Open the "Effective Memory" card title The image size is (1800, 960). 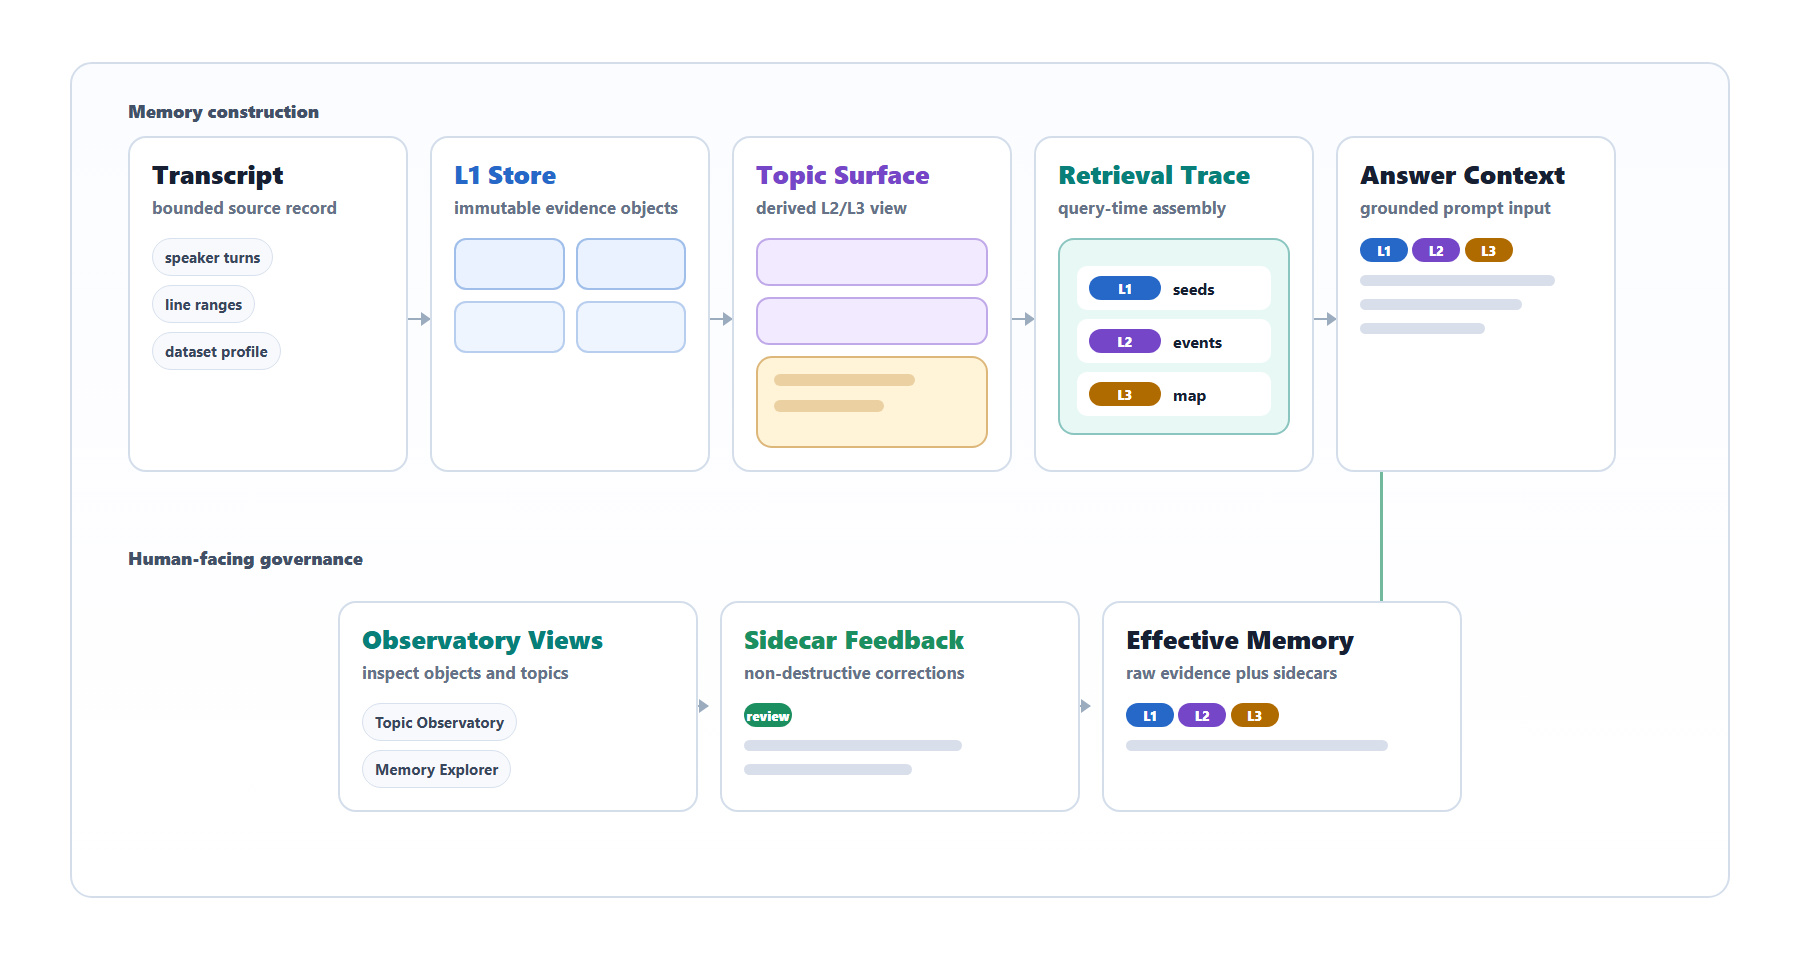tap(1240, 640)
